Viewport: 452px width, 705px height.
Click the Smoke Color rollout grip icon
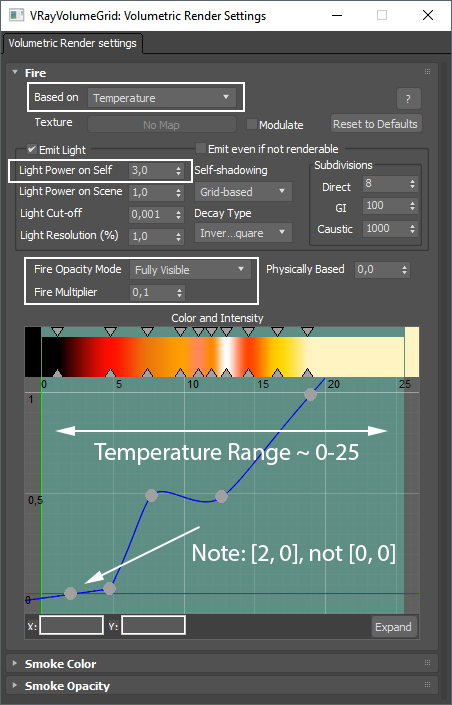click(427, 662)
